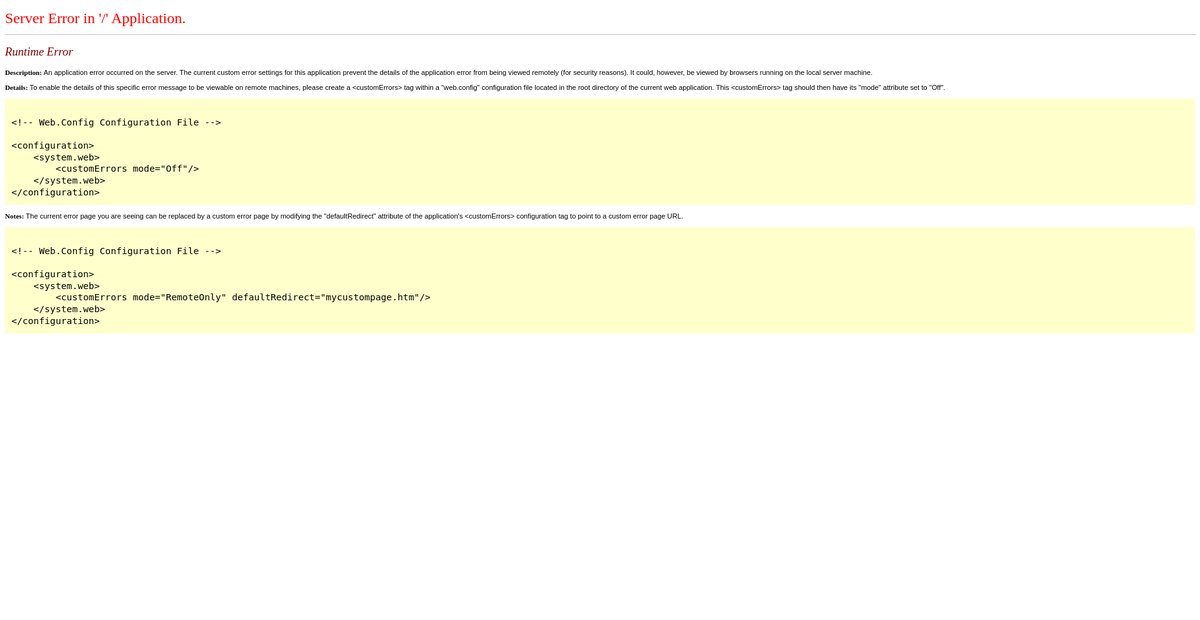
Task: Click the closing configuration tag in the first code block
Action: [56, 192]
